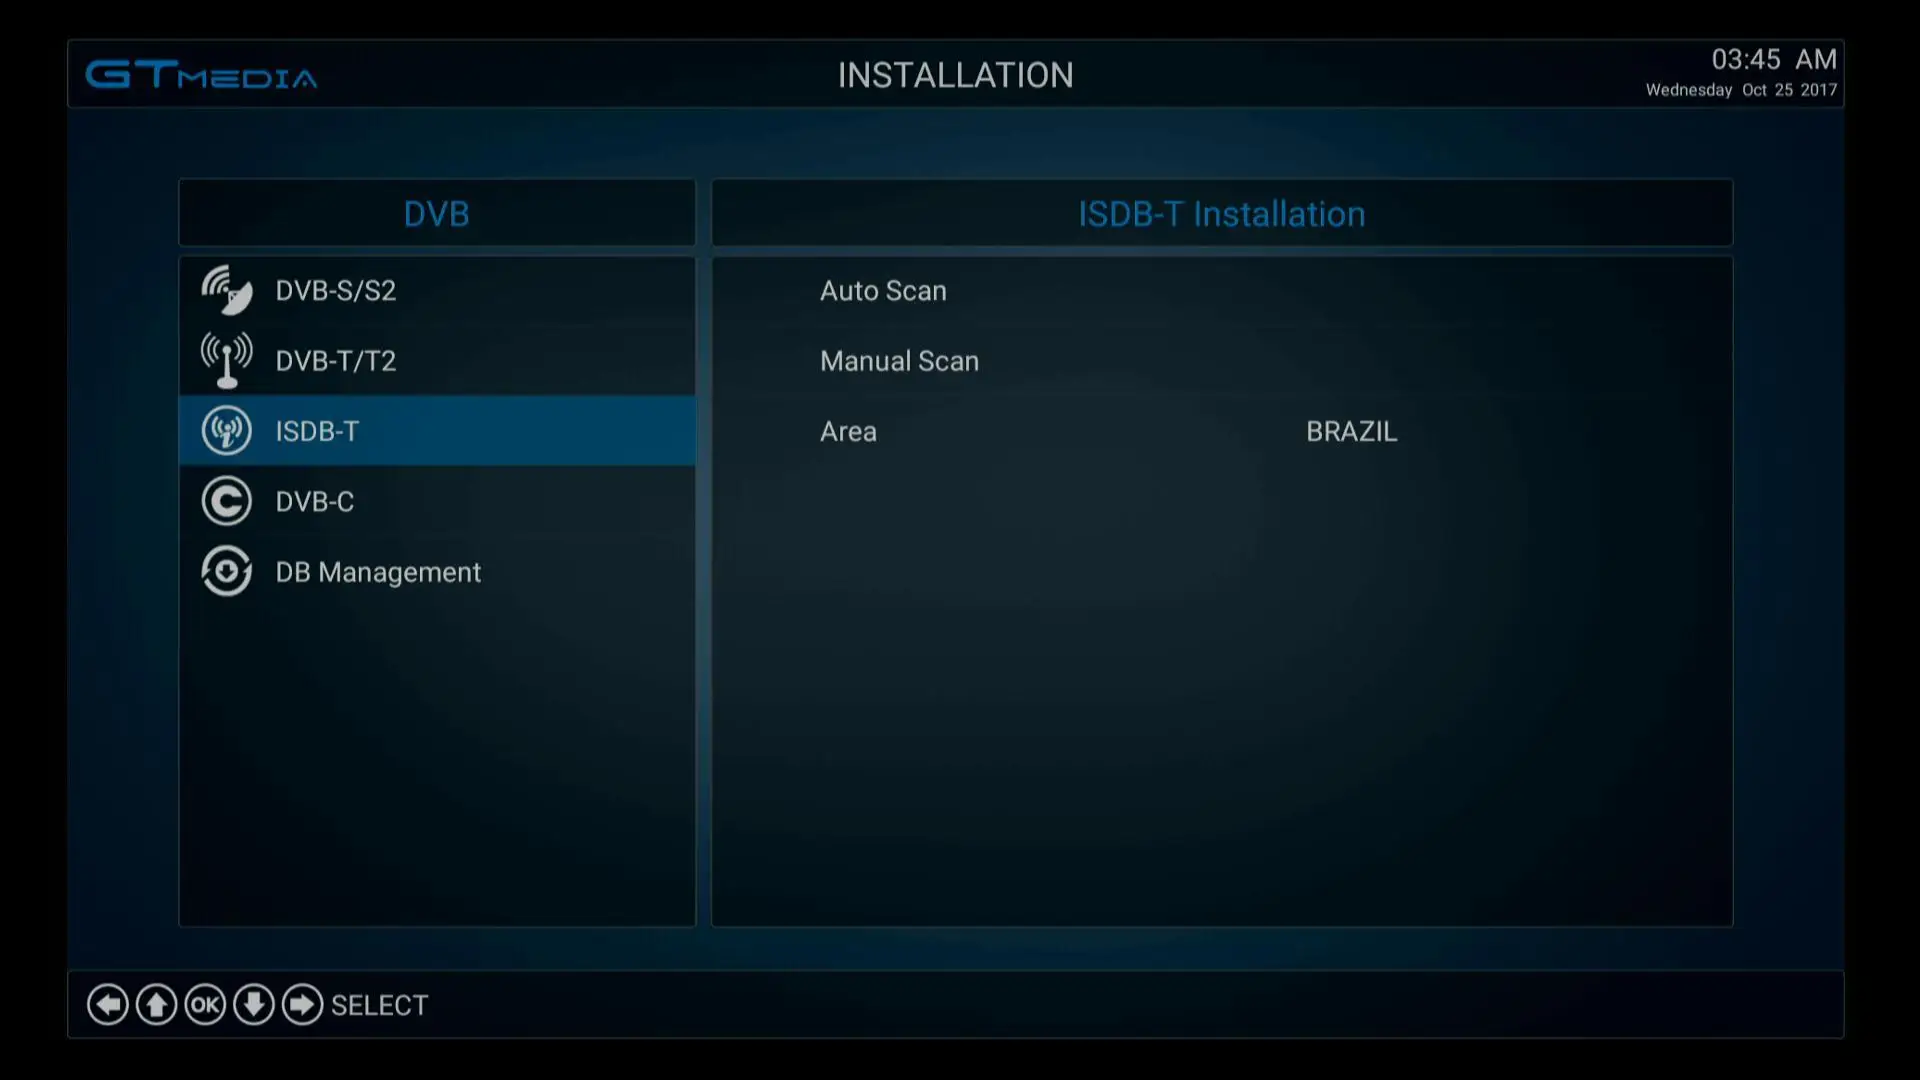Change Area setting from BRAZIL
Image resolution: width=1920 pixels, height=1080 pixels.
coord(1352,431)
